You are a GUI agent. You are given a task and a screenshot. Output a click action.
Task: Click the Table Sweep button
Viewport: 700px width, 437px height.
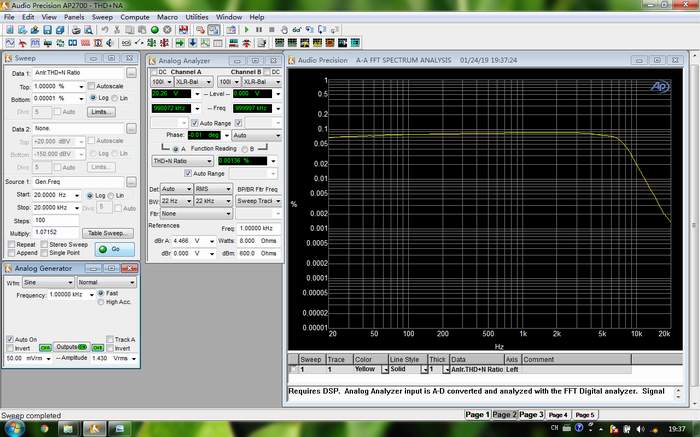click(x=108, y=233)
